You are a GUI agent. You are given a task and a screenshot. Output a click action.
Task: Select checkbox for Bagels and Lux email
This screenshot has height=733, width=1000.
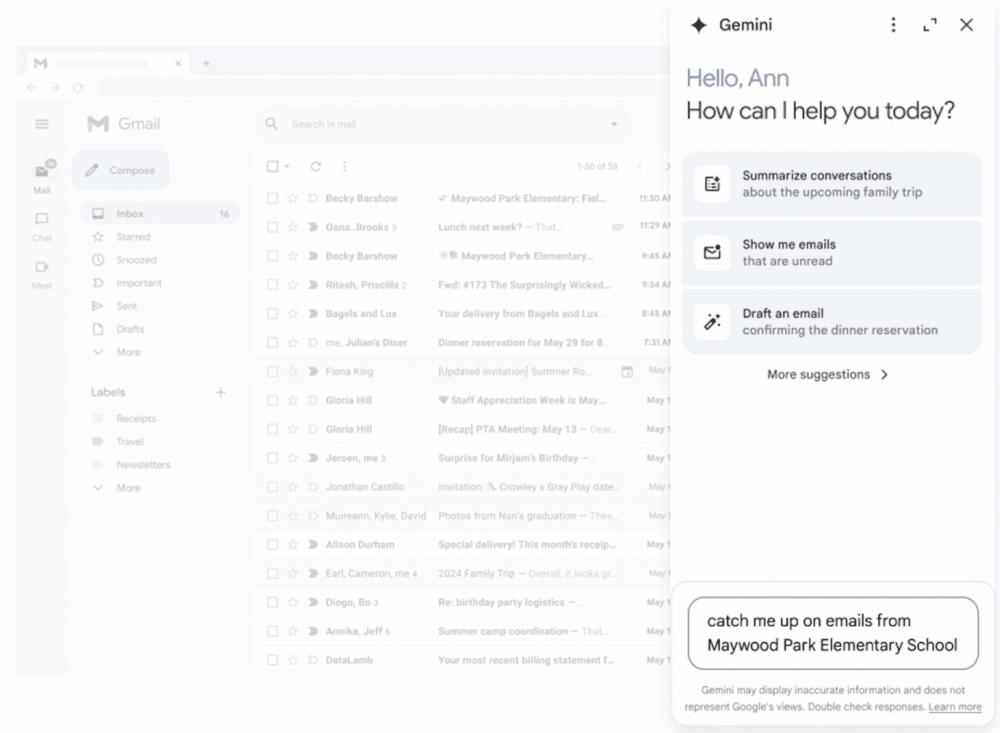pyautogui.click(x=272, y=314)
